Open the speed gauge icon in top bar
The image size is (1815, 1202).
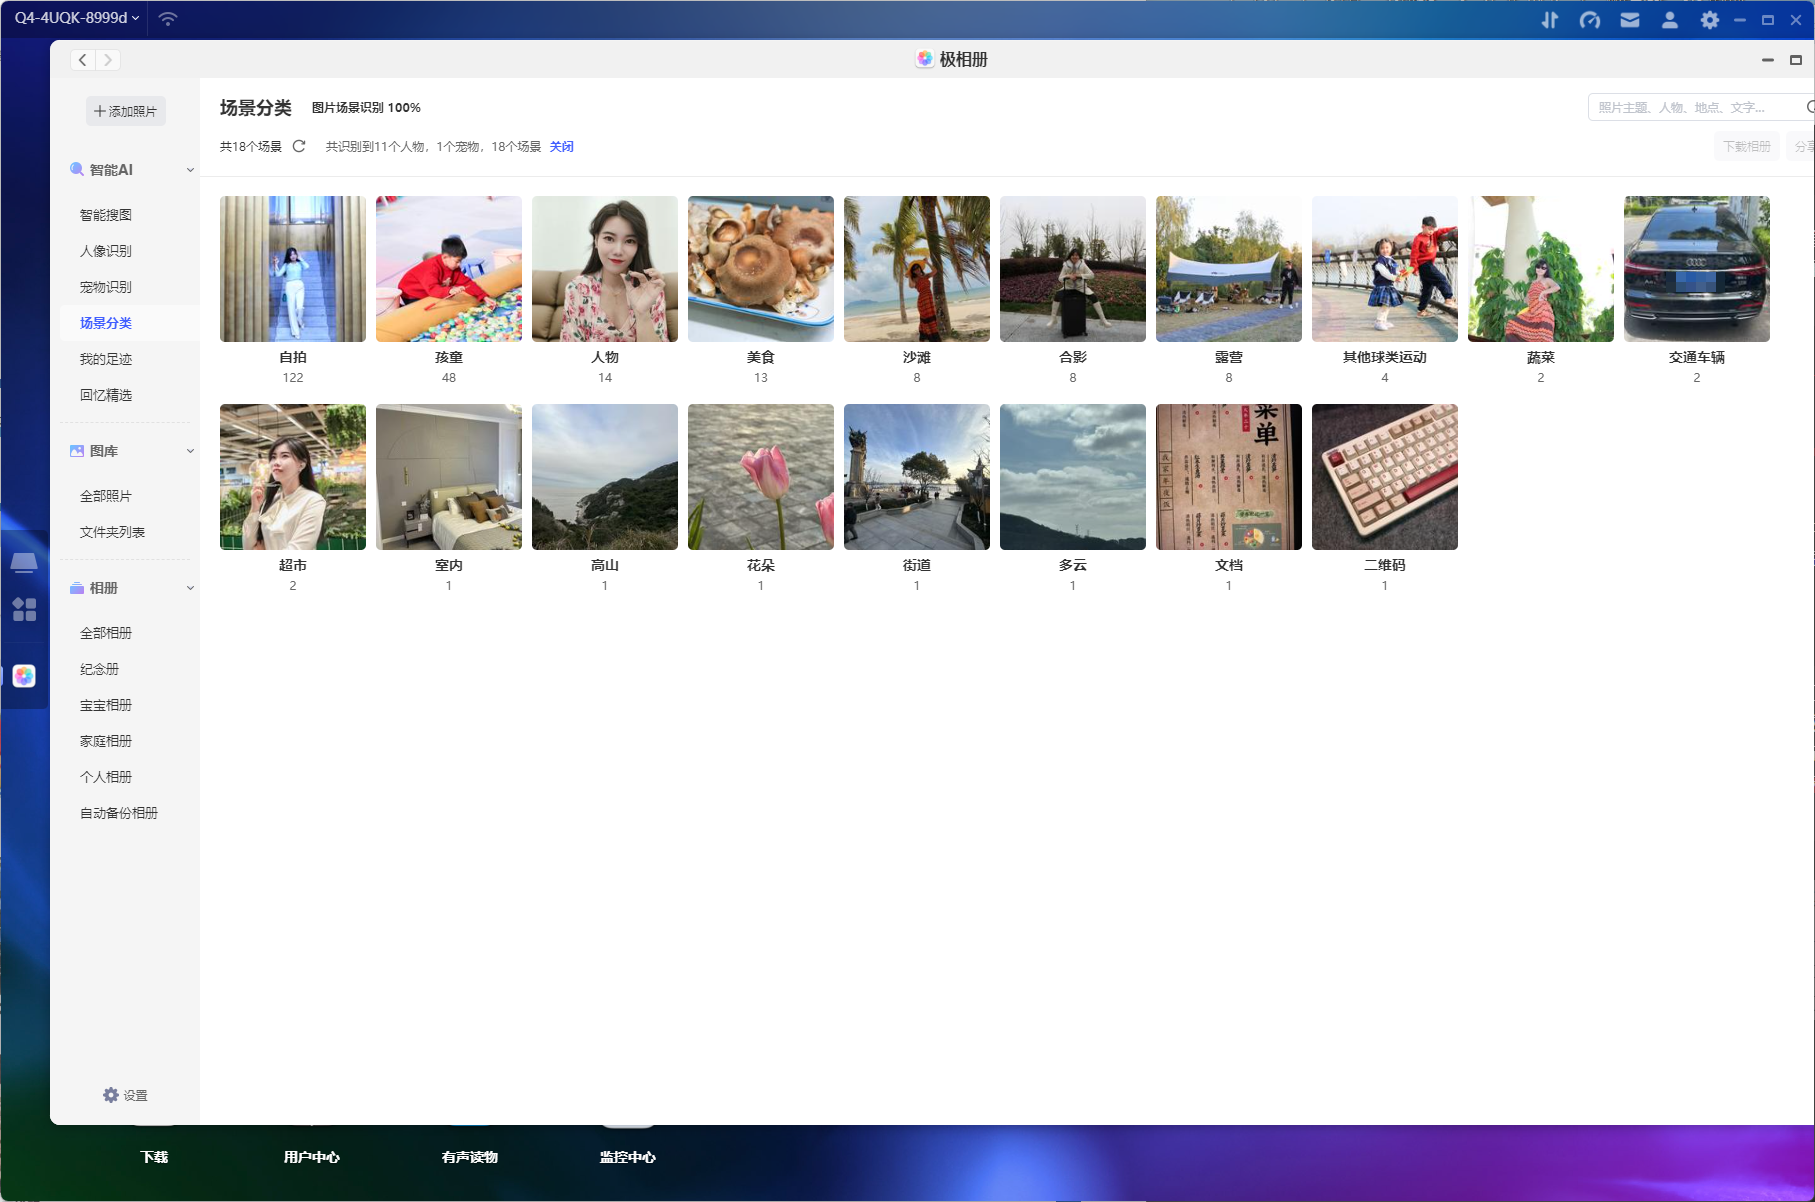[1590, 19]
